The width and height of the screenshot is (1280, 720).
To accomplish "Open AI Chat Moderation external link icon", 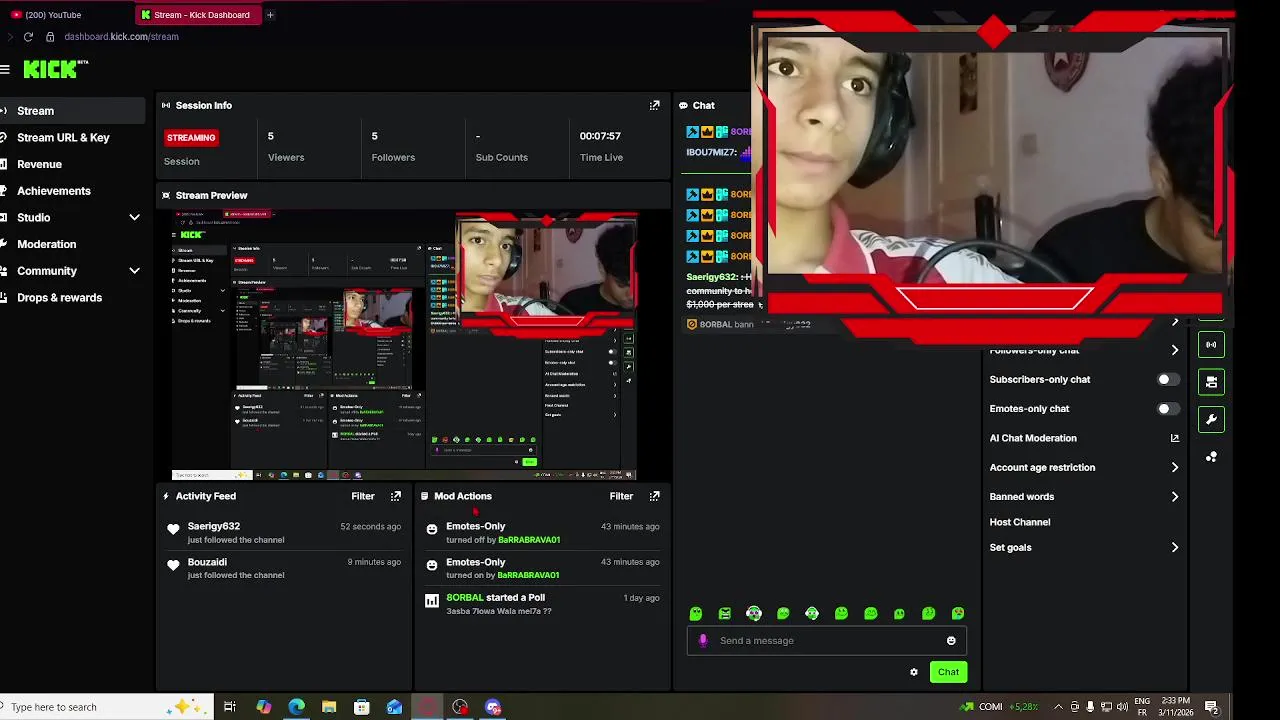I will (x=1175, y=438).
